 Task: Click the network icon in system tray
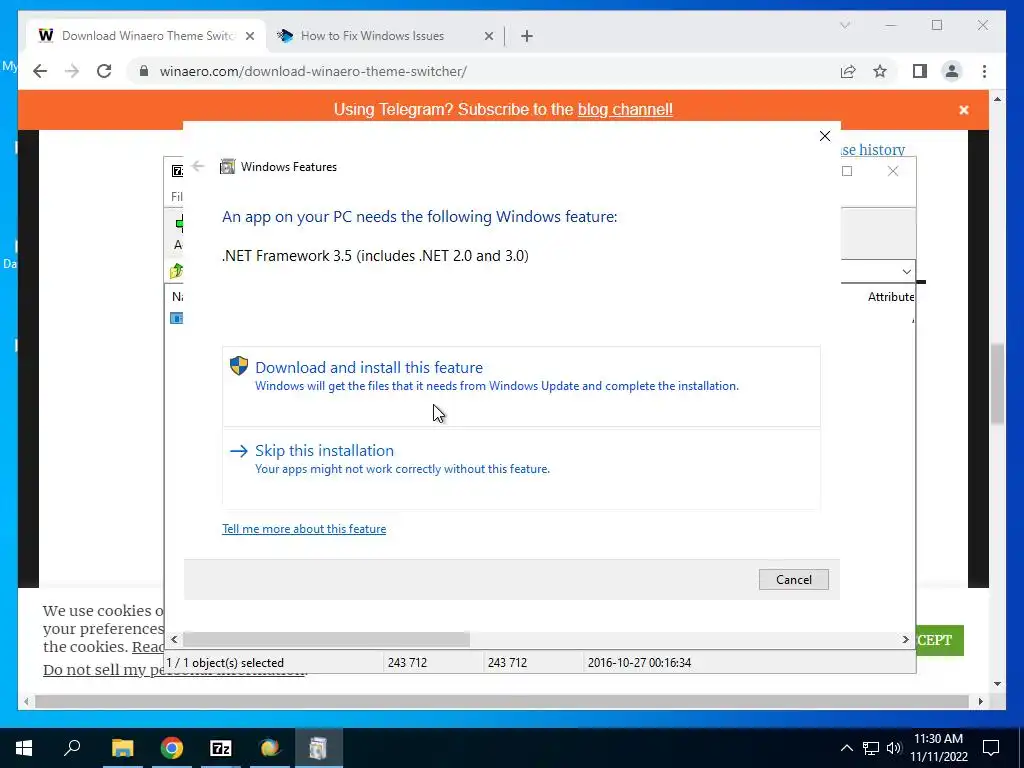pos(871,748)
